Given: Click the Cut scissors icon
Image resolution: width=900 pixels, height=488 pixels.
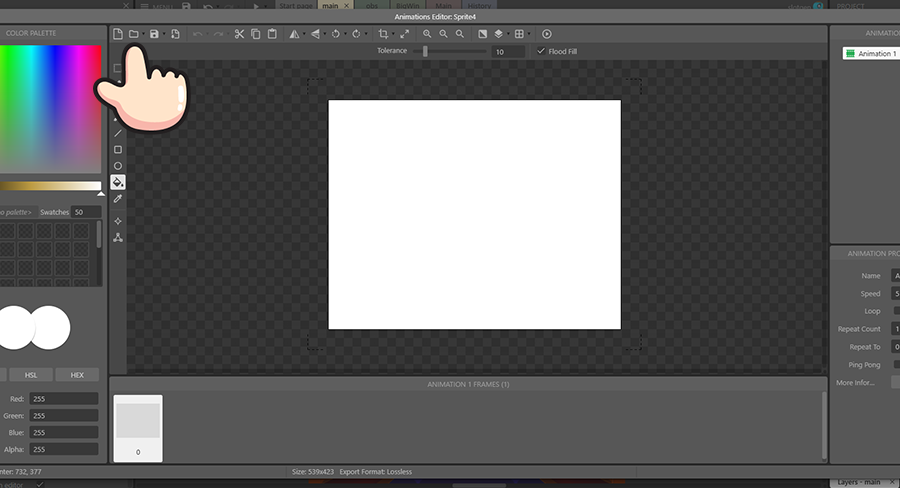Looking at the screenshot, I should click(x=239, y=34).
